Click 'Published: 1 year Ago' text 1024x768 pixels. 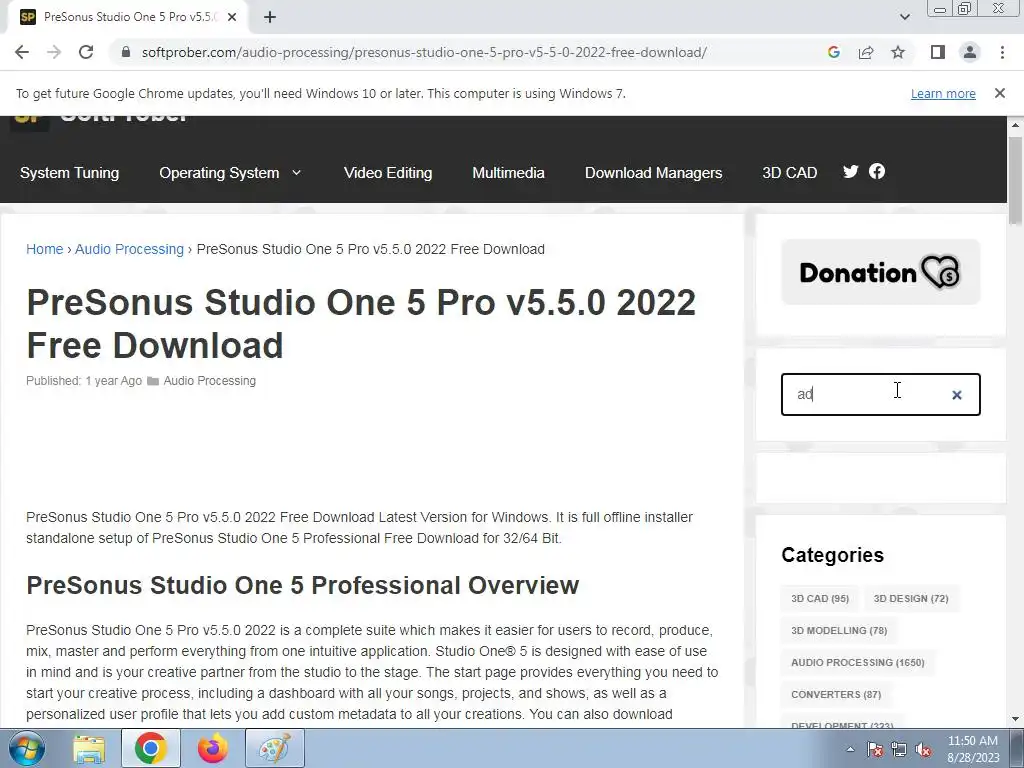[84, 381]
